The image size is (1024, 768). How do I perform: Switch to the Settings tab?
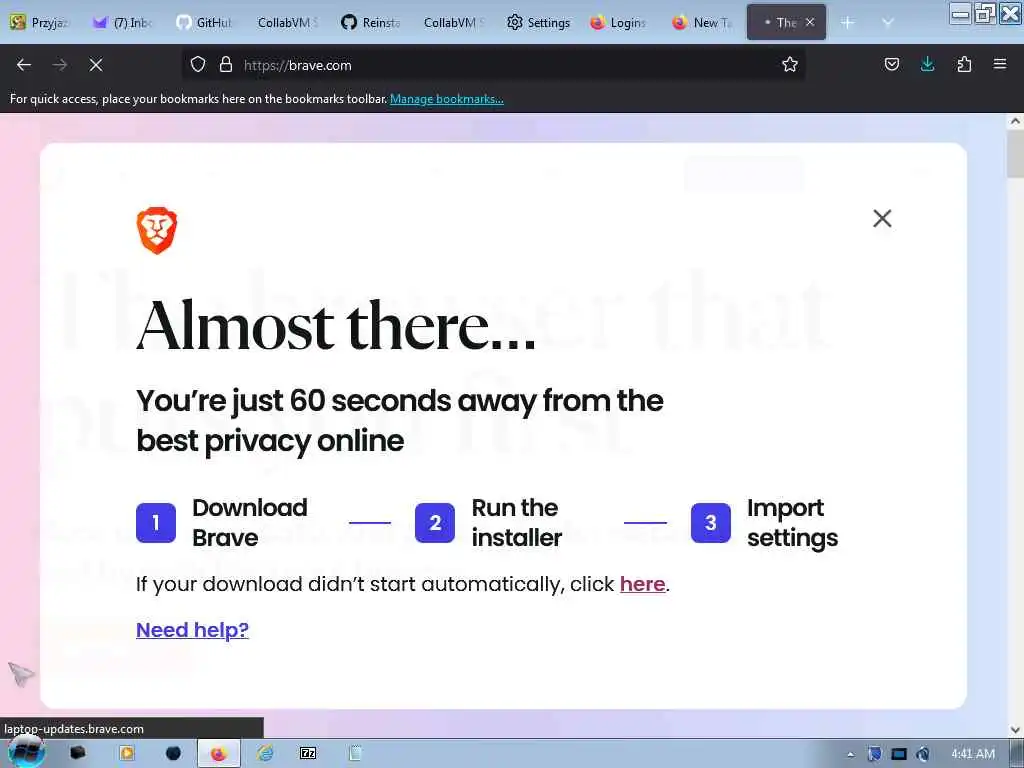pyautogui.click(x=538, y=23)
